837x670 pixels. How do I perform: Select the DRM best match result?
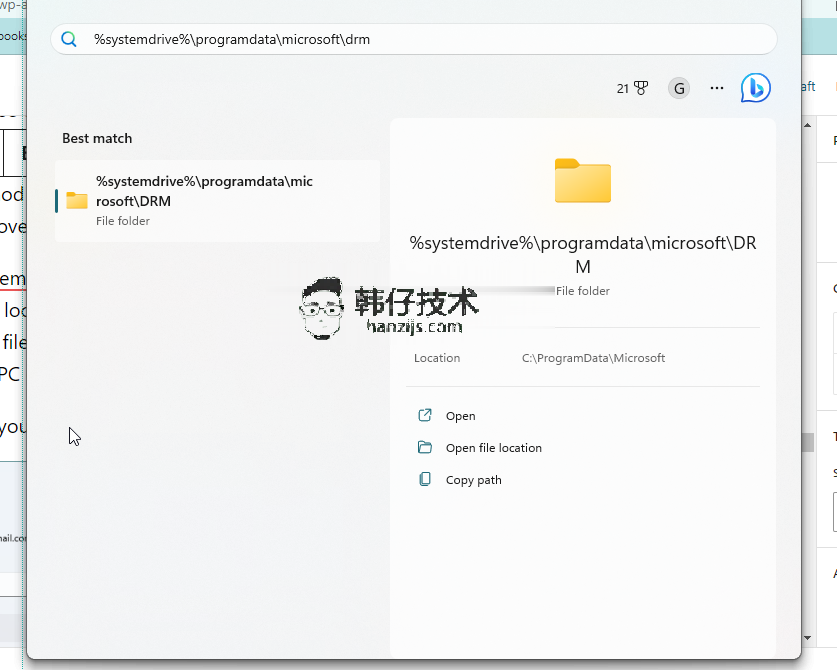(x=217, y=200)
